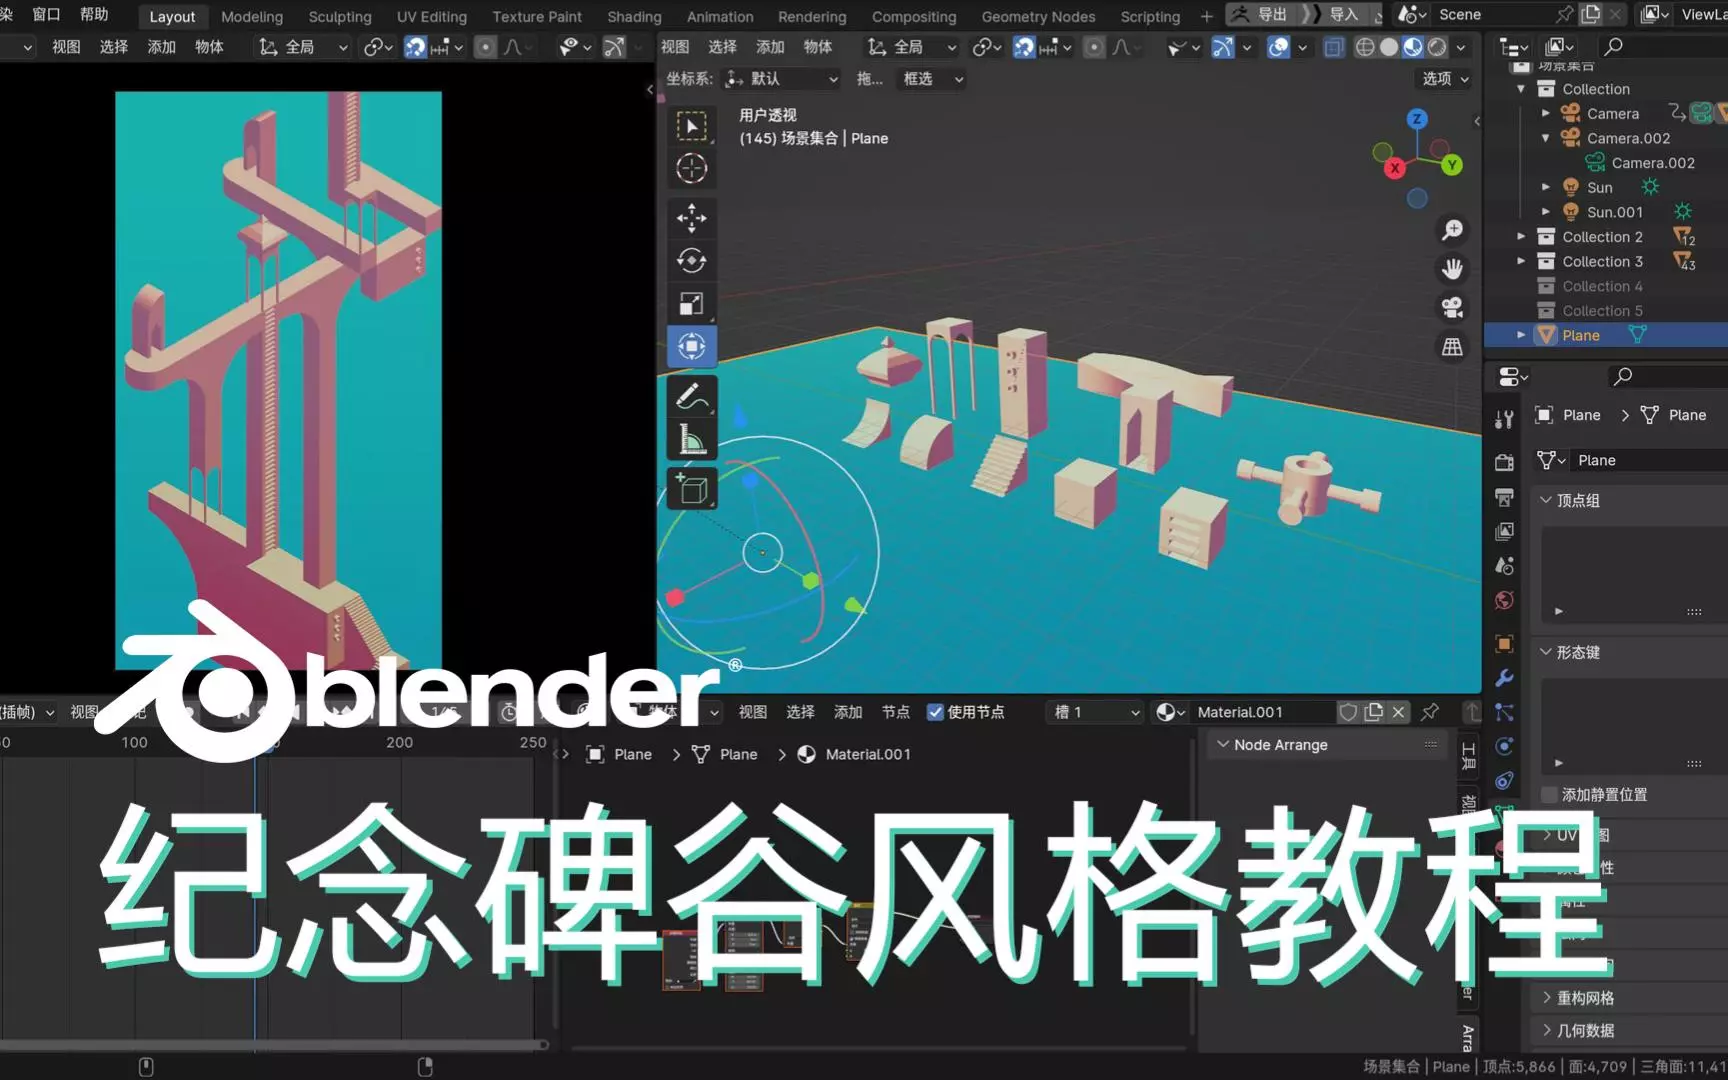
Task: Expand Collection 2 in the outliner
Action: [1521, 237]
